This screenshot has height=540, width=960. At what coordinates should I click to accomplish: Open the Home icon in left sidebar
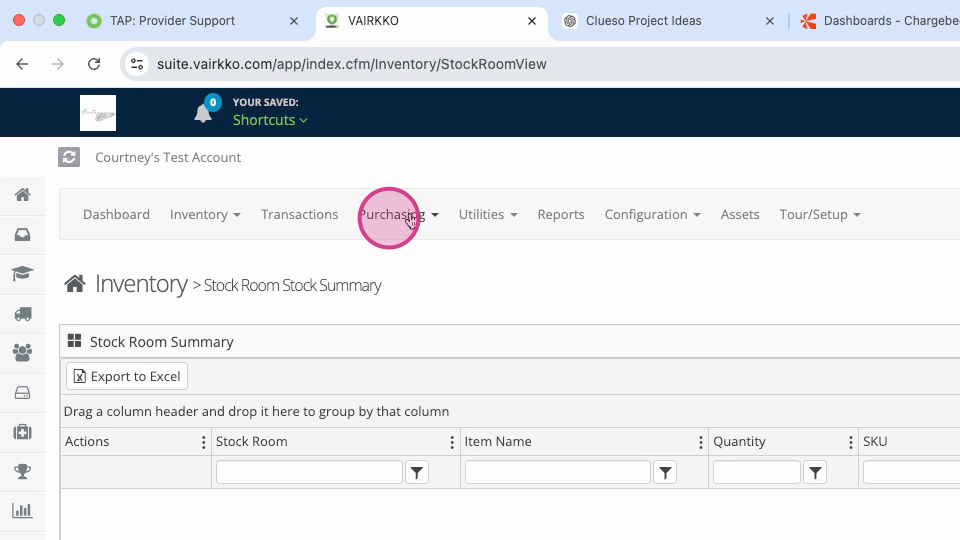[x=23, y=195]
